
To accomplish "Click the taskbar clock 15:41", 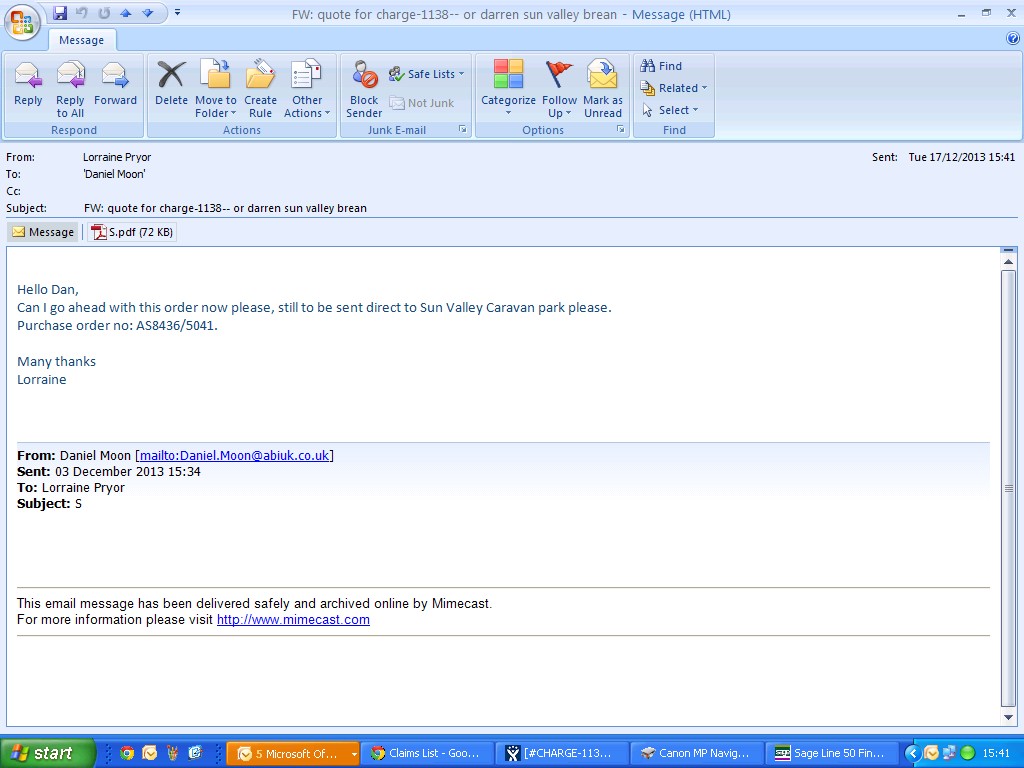I will (x=996, y=753).
